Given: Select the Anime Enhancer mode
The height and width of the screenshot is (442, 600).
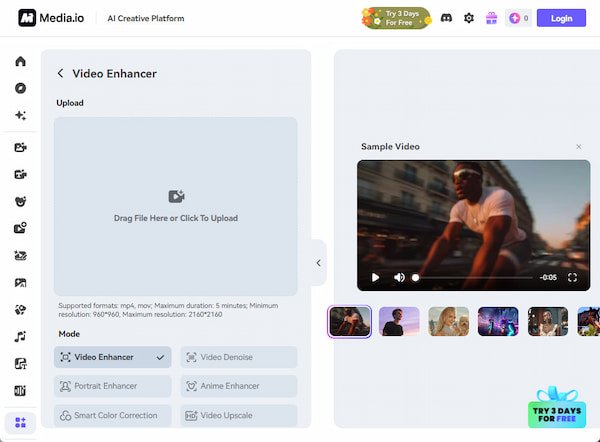Looking at the screenshot, I should (x=239, y=386).
